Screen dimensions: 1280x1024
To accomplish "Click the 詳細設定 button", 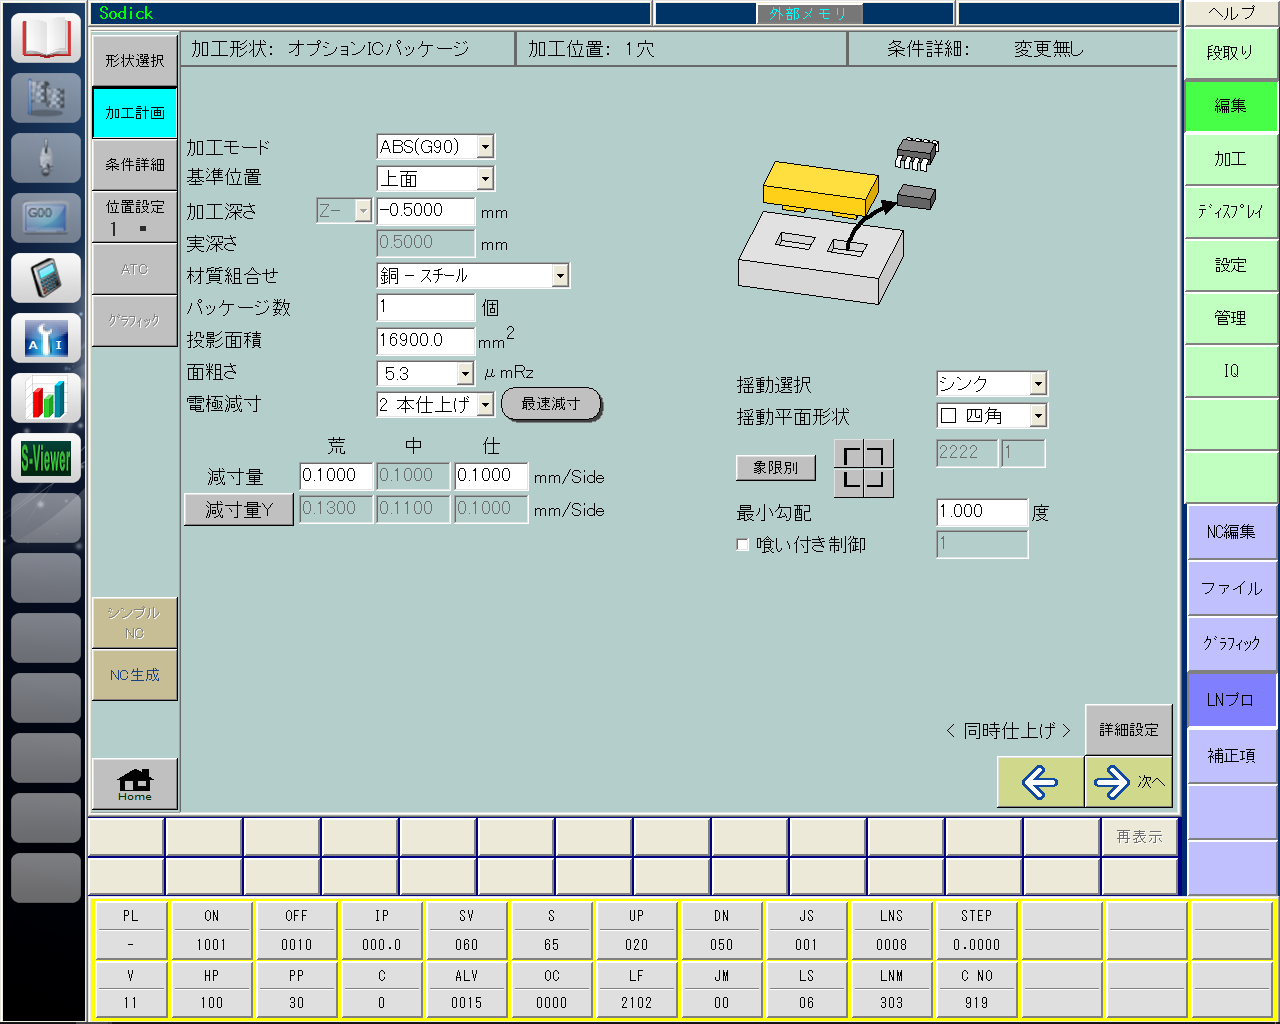I will pyautogui.click(x=1129, y=730).
